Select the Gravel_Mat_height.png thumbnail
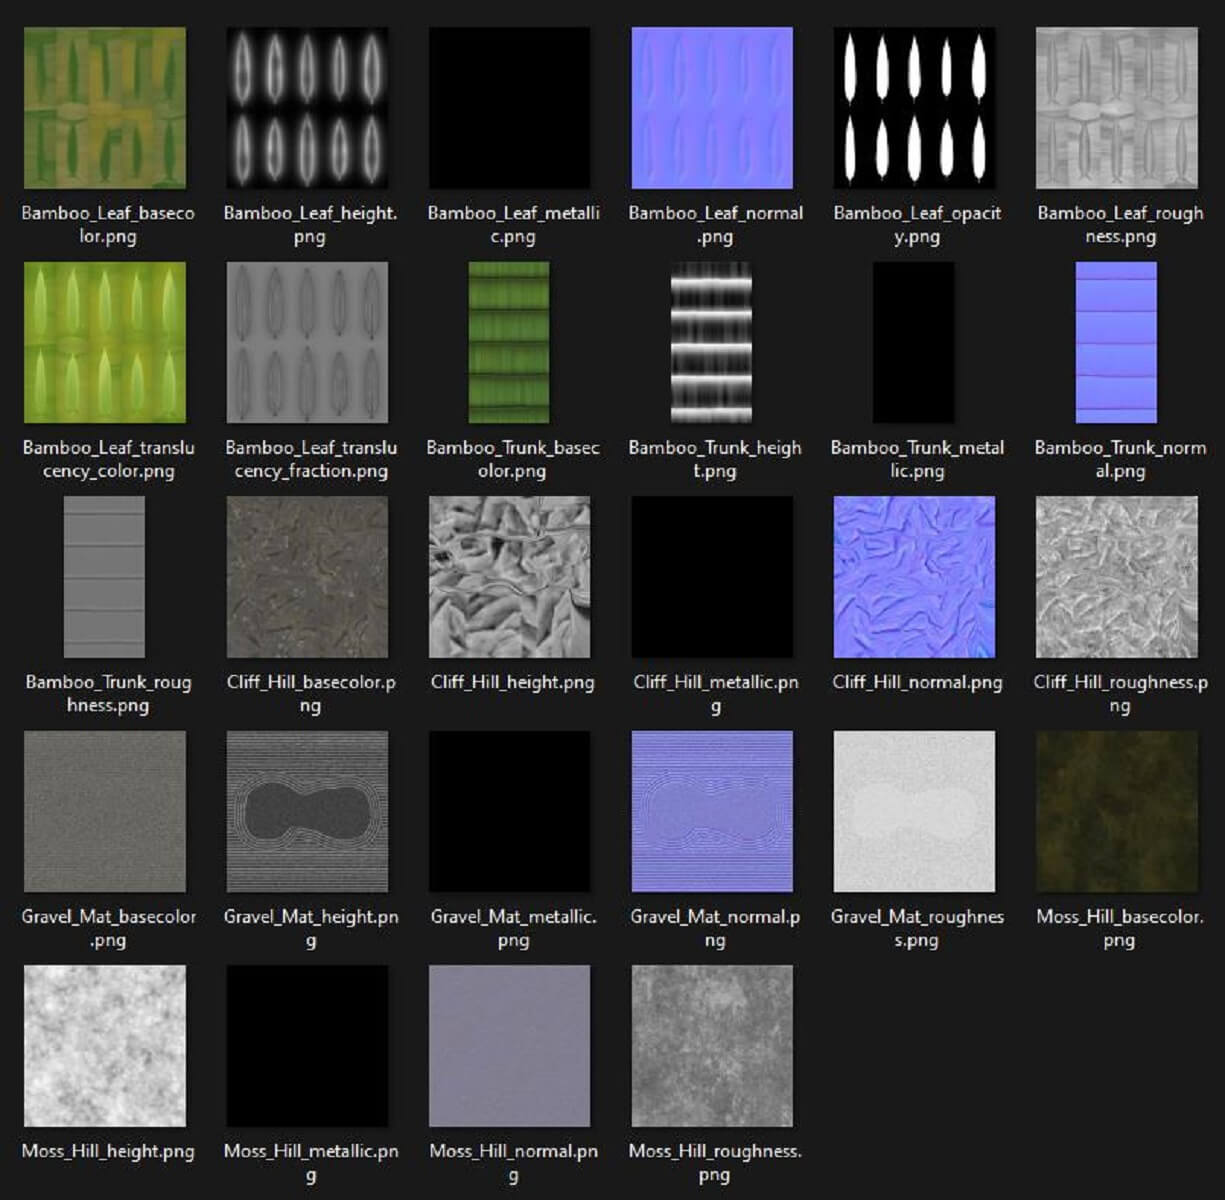The width and height of the screenshot is (1225, 1200). pyautogui.click(x=307, y=811)
